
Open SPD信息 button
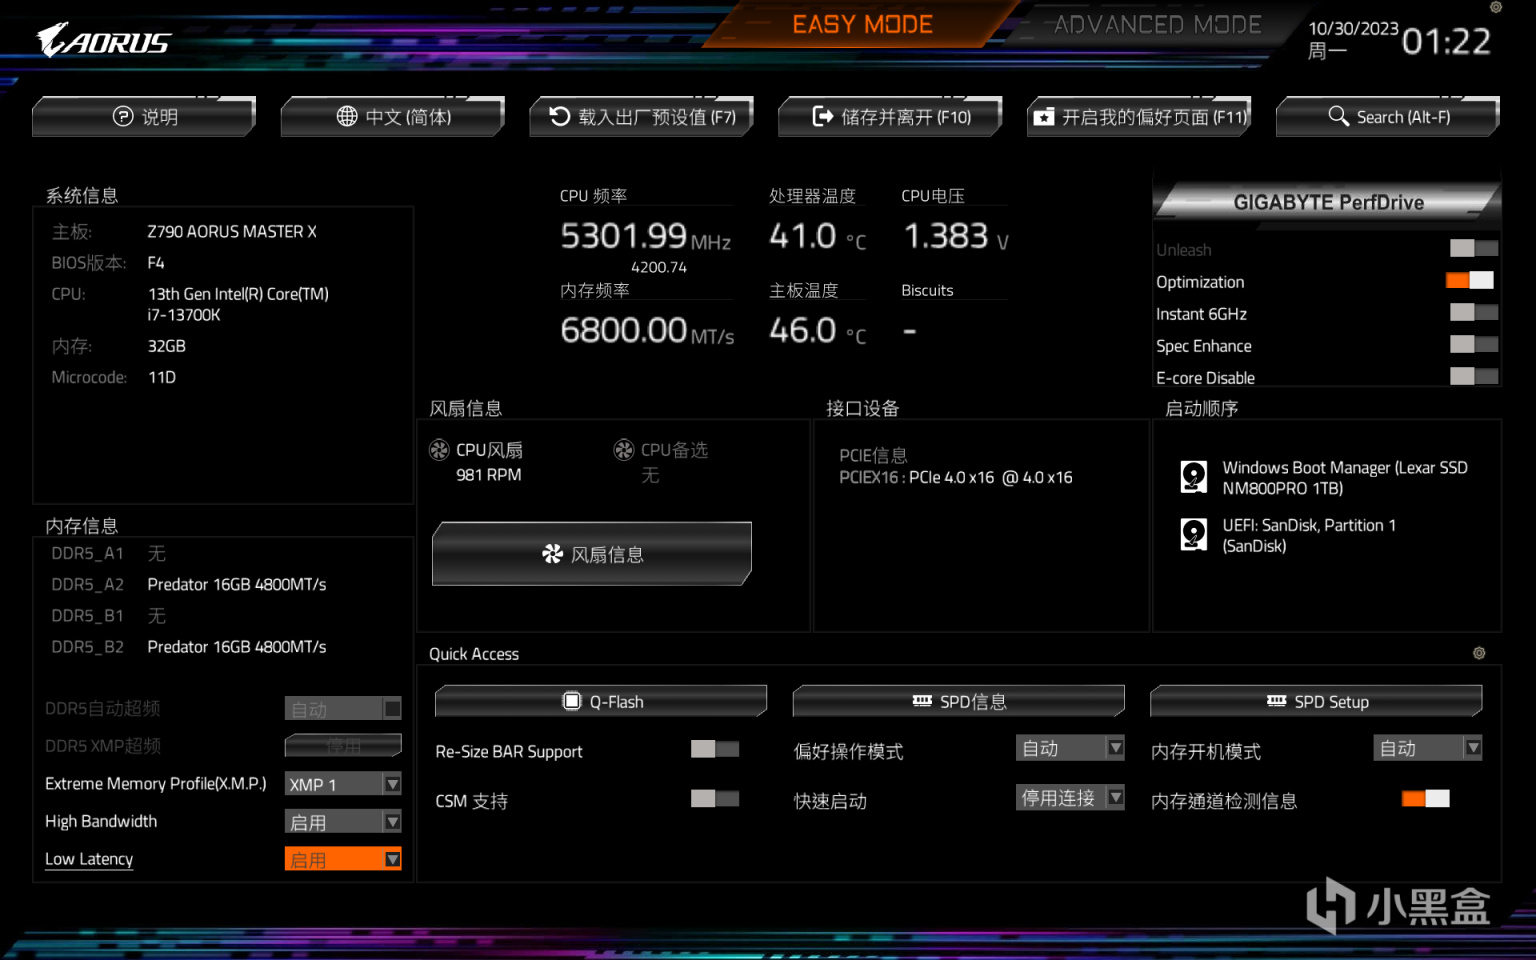point(959,701)
